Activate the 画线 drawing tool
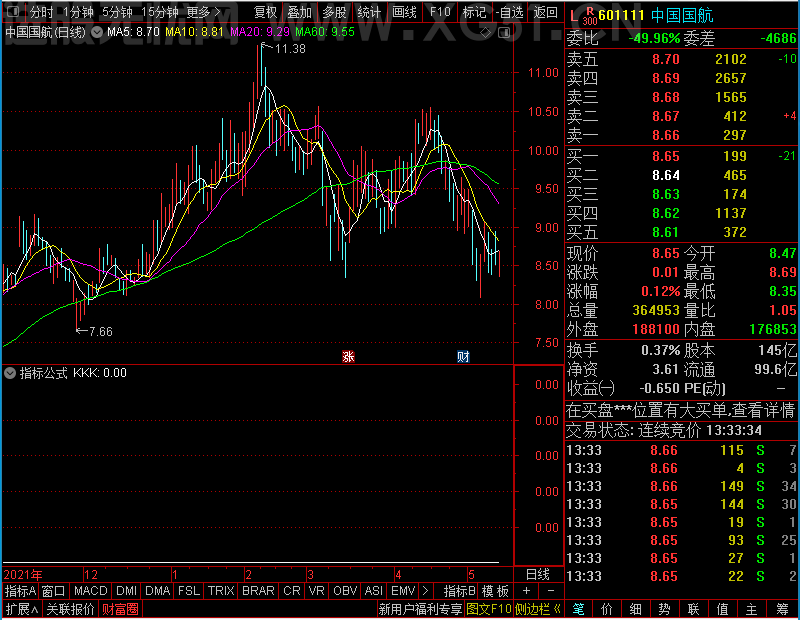 [404, 12]
